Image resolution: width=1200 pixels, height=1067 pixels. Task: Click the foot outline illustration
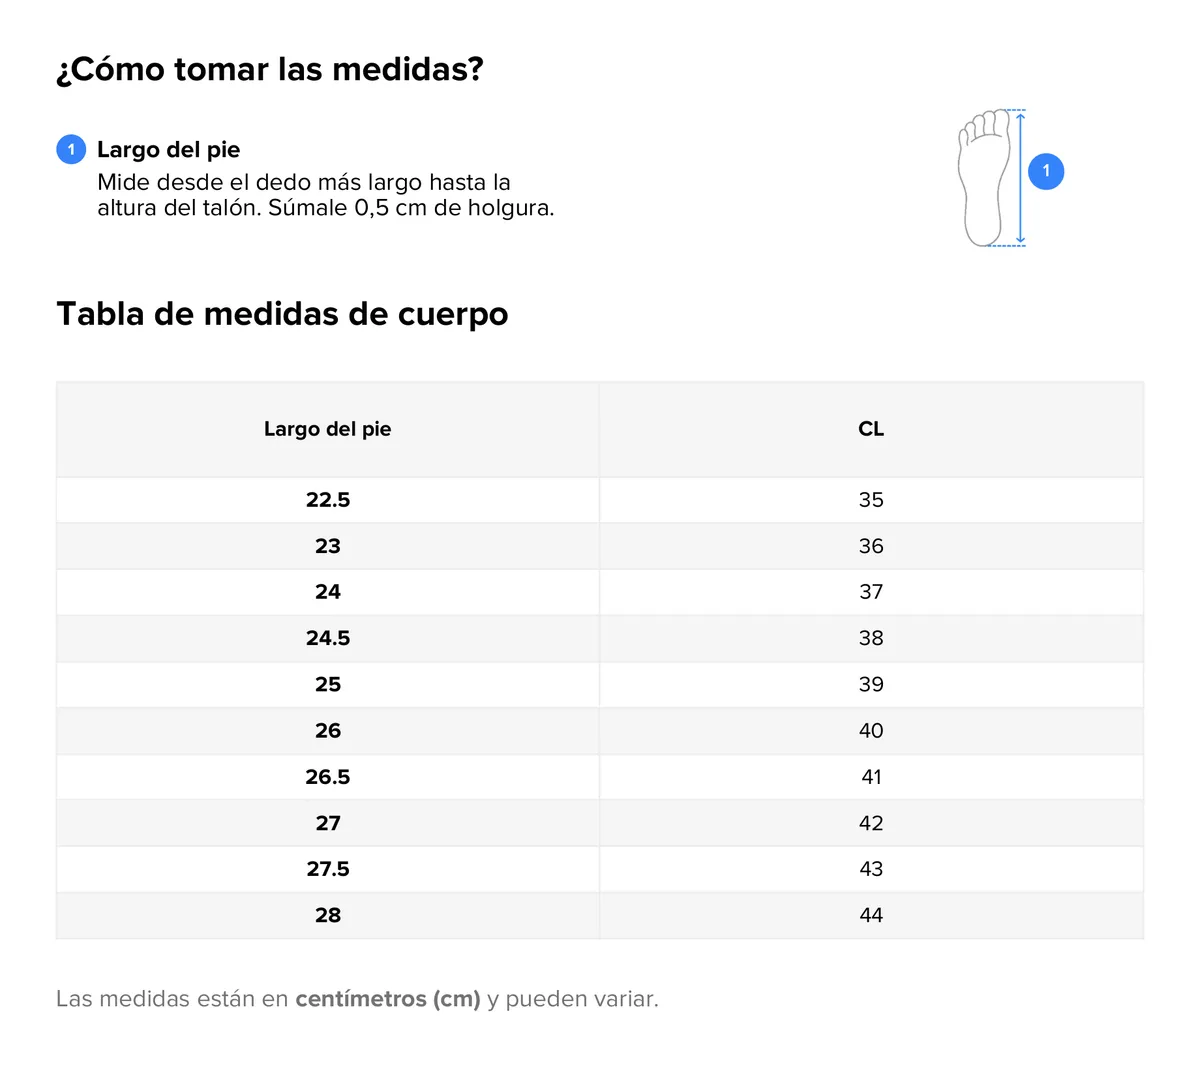click(x=985, y=178)
